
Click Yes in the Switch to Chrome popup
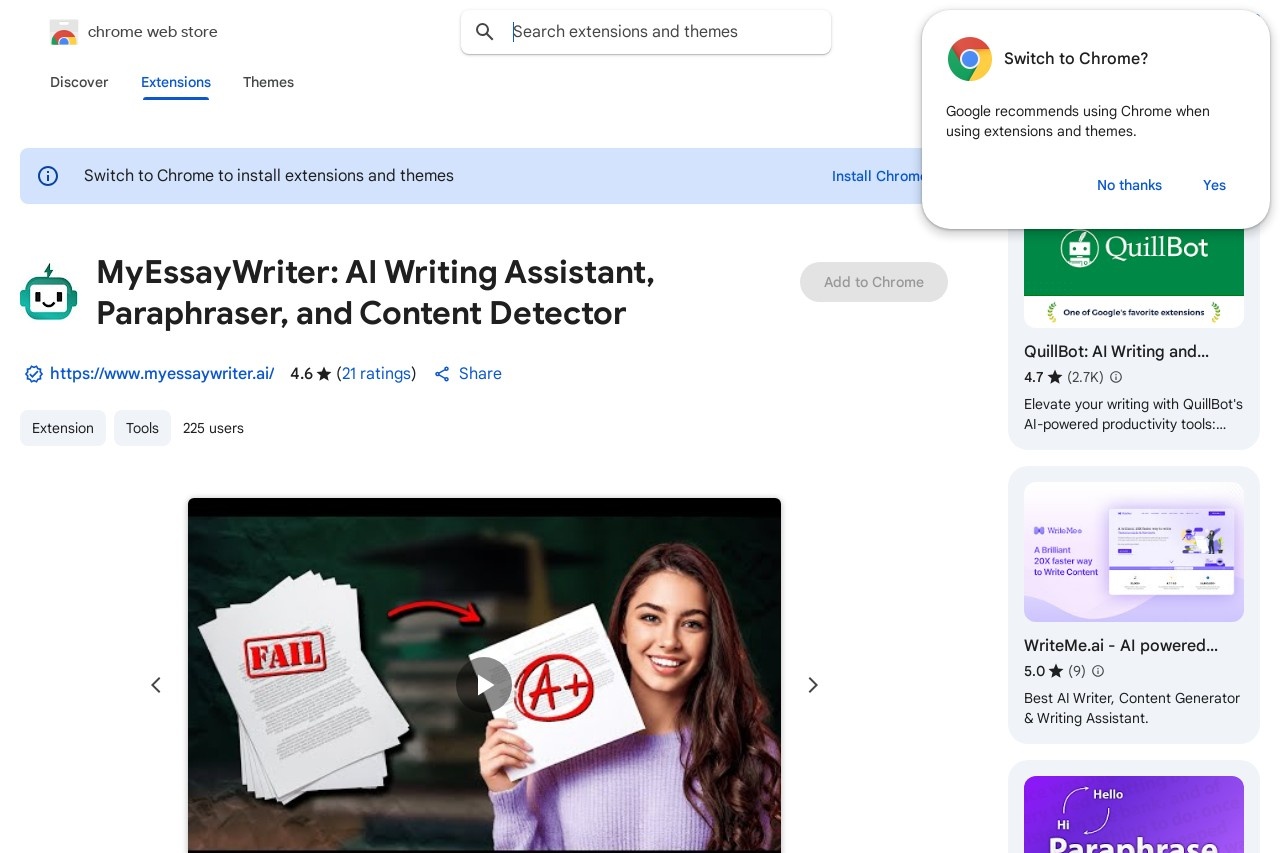pyautogui.click(x=1214, y=185)
